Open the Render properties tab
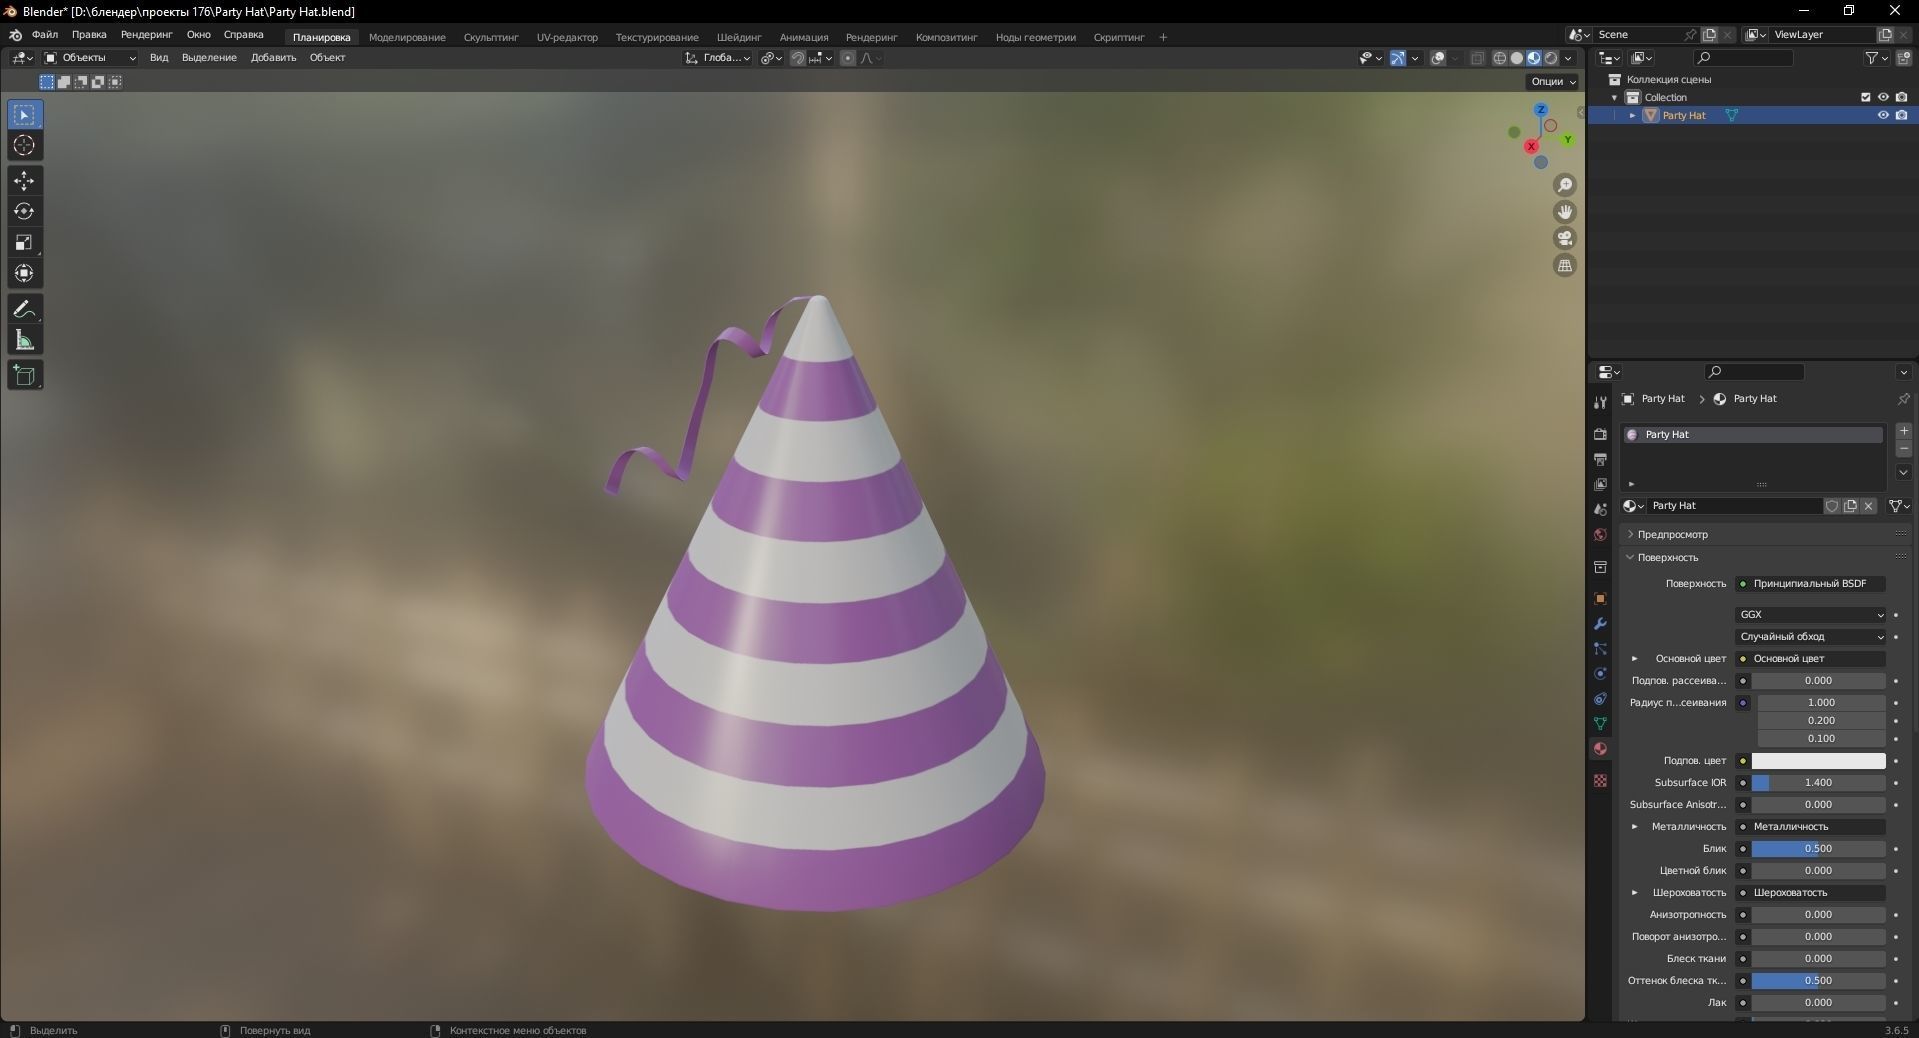1919x1038 pixels. [1600, 434]
